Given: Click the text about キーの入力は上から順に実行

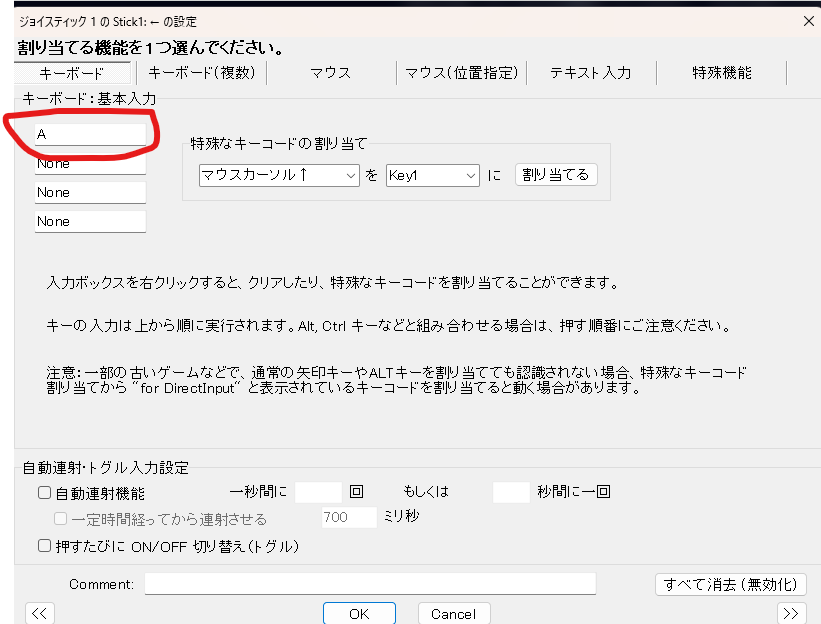Looking at the screenshot, I should click(389, 326).
